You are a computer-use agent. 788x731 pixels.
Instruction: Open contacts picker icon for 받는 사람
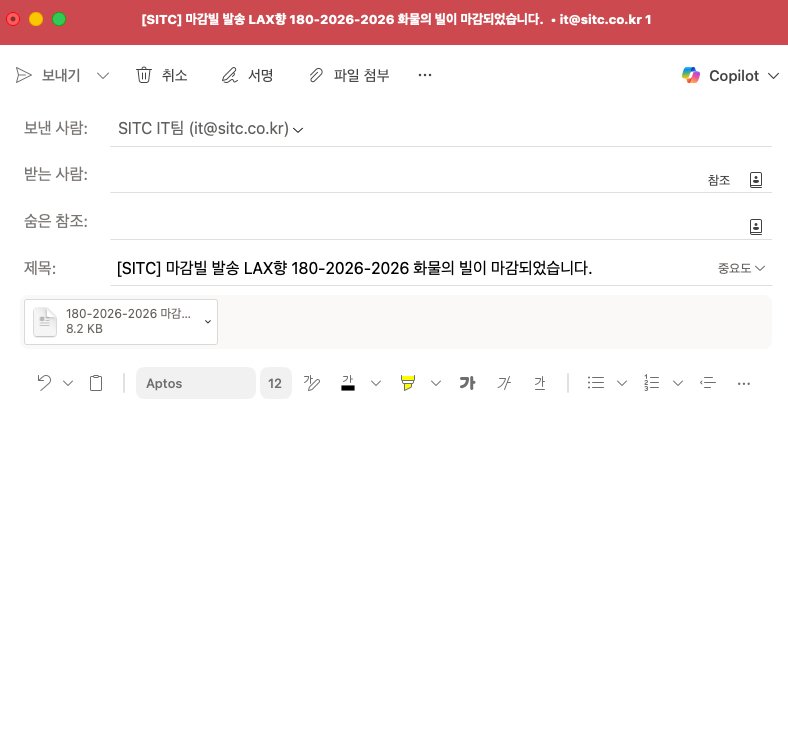(x=756, y=180)
